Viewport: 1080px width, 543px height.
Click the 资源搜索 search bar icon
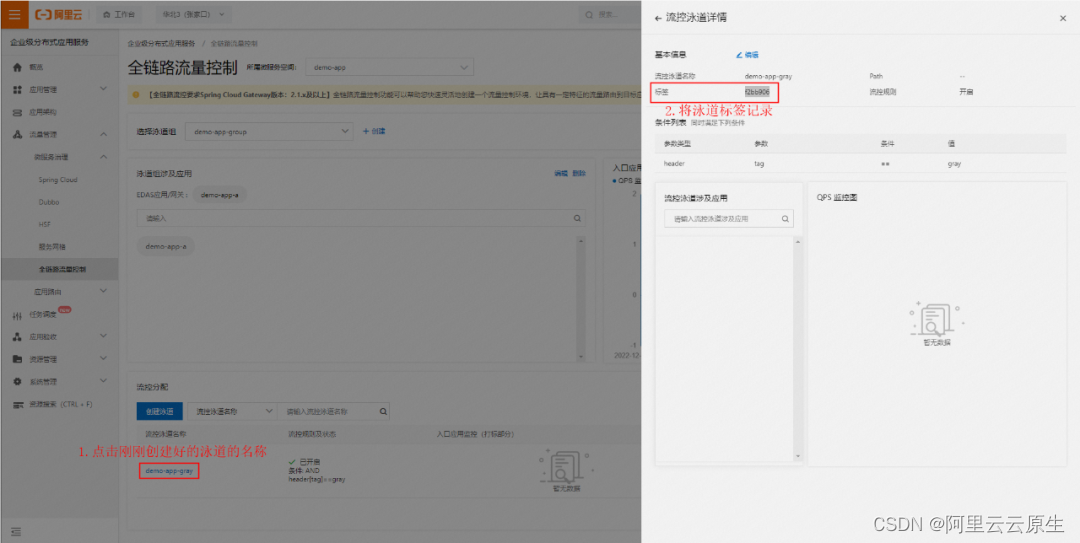18,404
